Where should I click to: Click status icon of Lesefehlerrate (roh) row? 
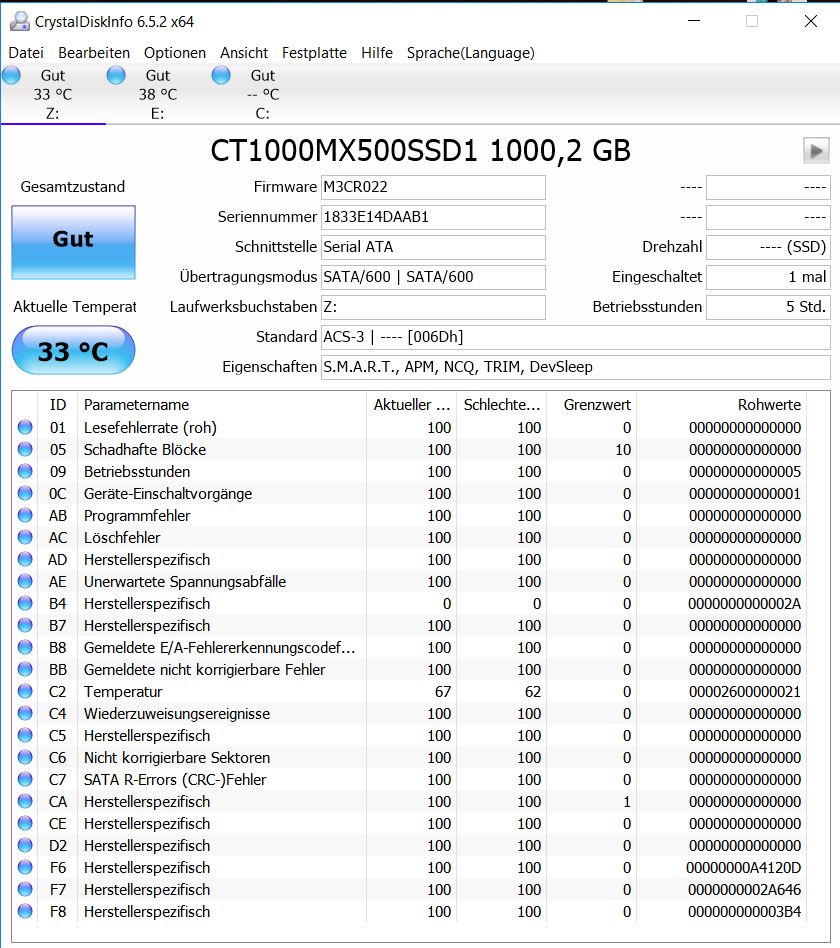point(25,427)
